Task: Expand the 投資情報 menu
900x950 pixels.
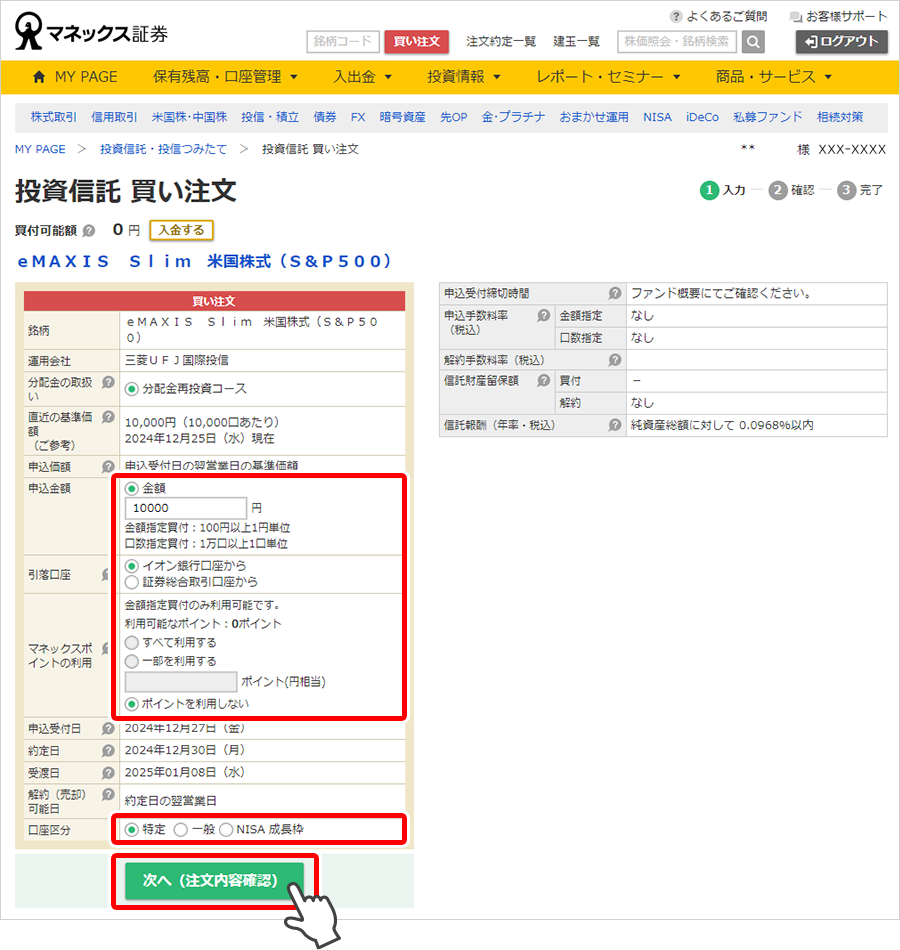Action: pyautogui.click(x=464, y=77)
